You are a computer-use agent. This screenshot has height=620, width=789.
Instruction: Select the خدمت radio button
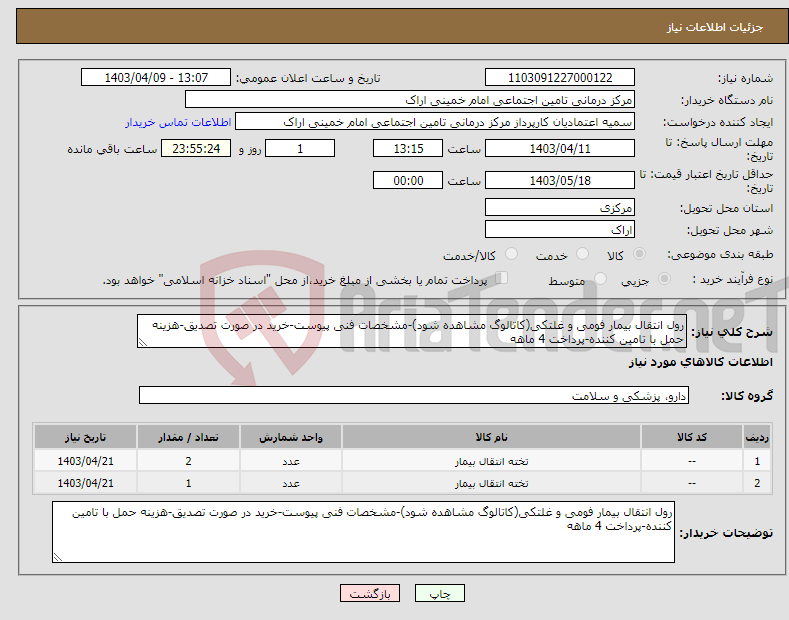pyautogui.click(x=582, y=254)
